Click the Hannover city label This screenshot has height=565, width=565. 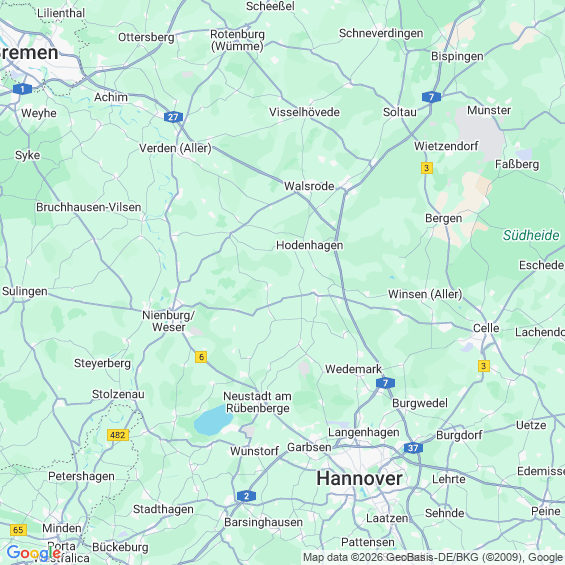360,479
